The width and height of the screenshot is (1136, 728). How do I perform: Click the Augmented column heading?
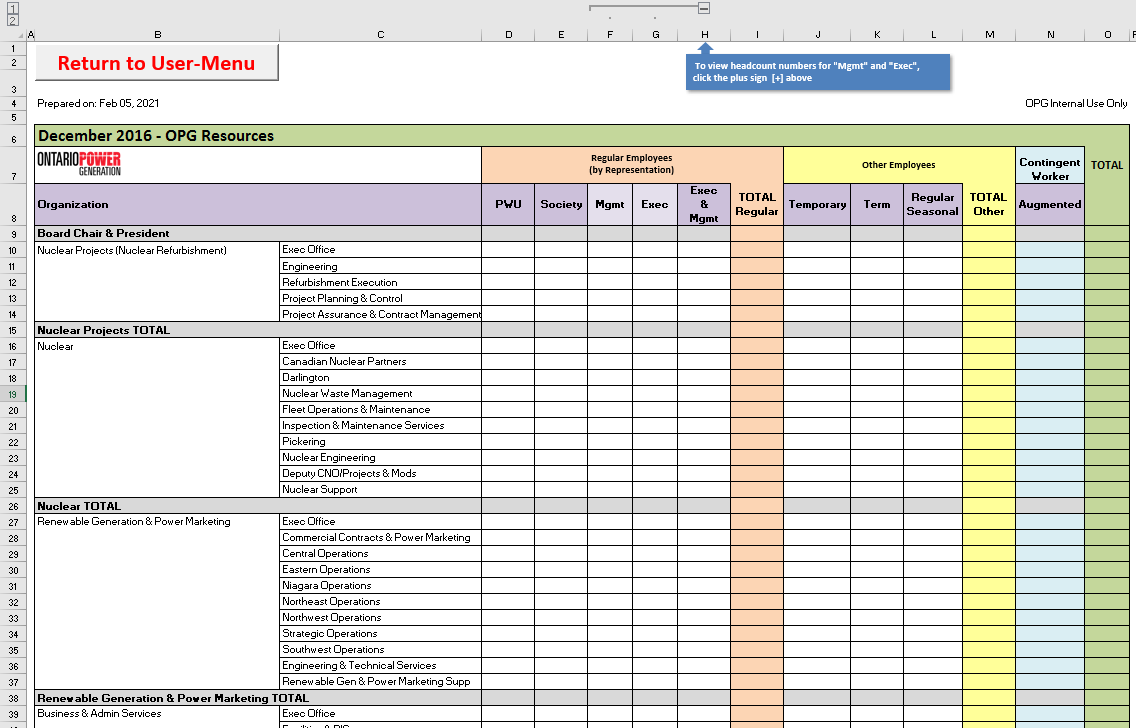point(1050,204)
